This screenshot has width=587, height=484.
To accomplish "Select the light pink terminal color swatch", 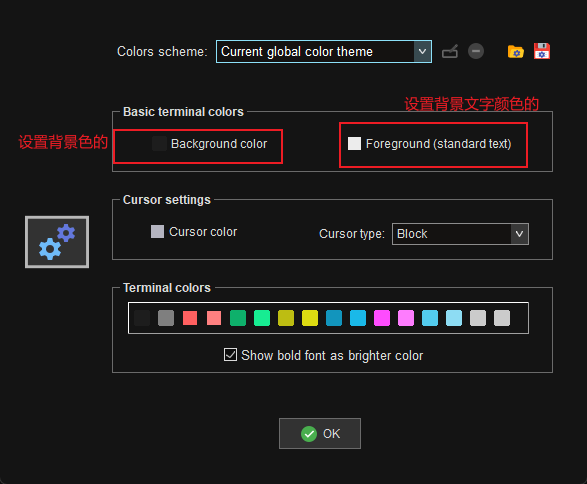I will pyautogui.click(x=406, y=318).
